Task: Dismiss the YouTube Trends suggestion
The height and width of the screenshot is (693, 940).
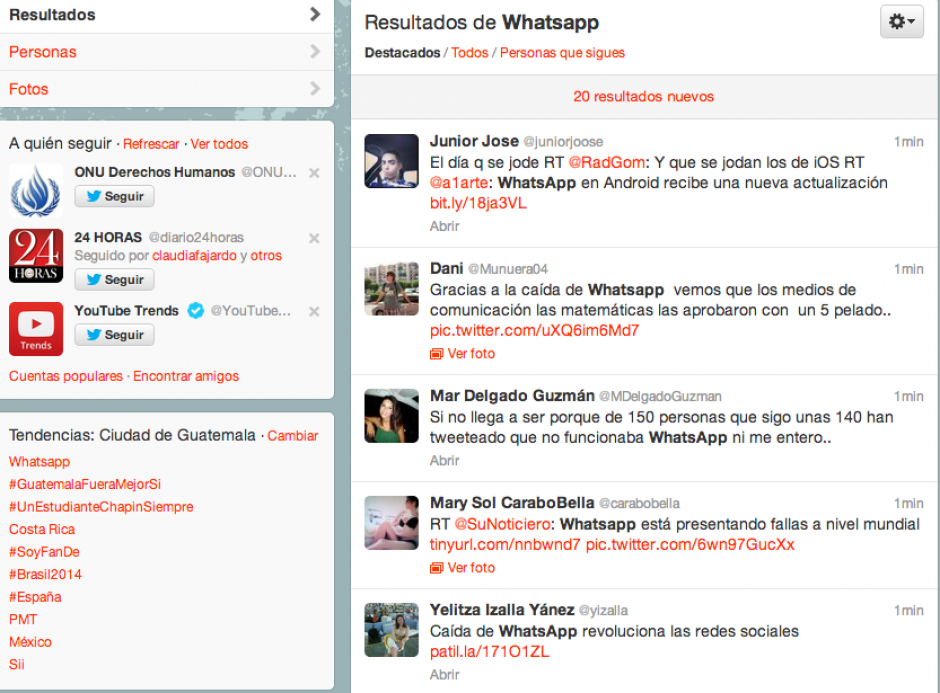Action: (x=314, y=312)
